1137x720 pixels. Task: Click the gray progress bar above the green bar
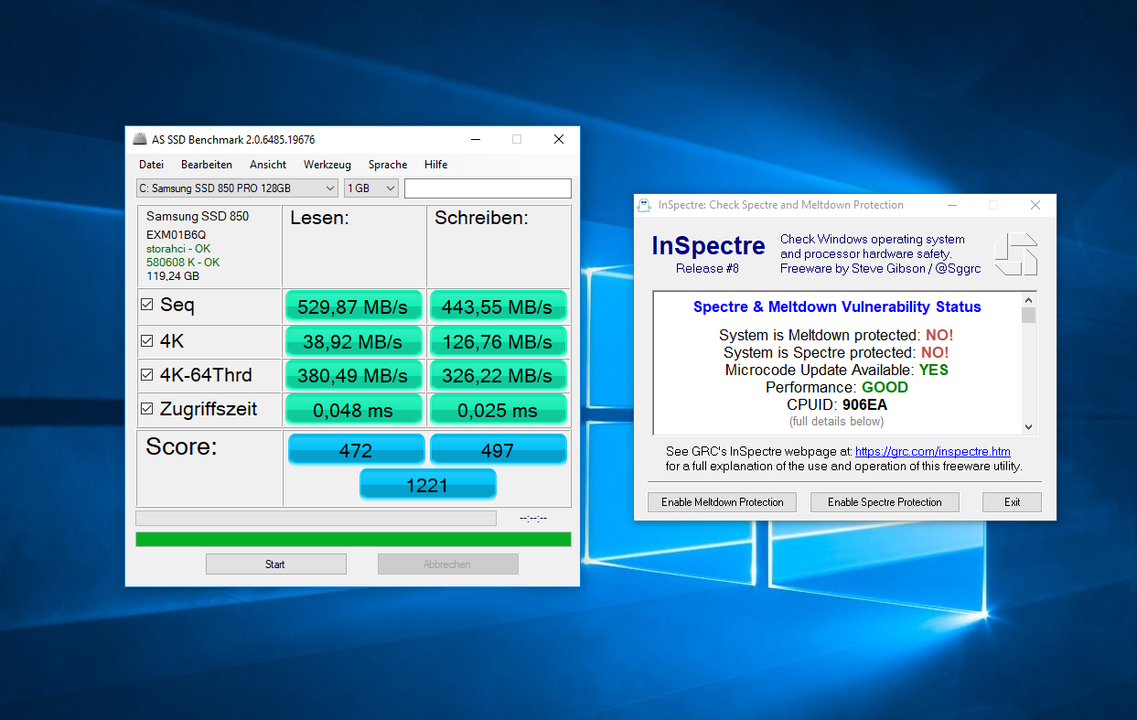[316, 518]
